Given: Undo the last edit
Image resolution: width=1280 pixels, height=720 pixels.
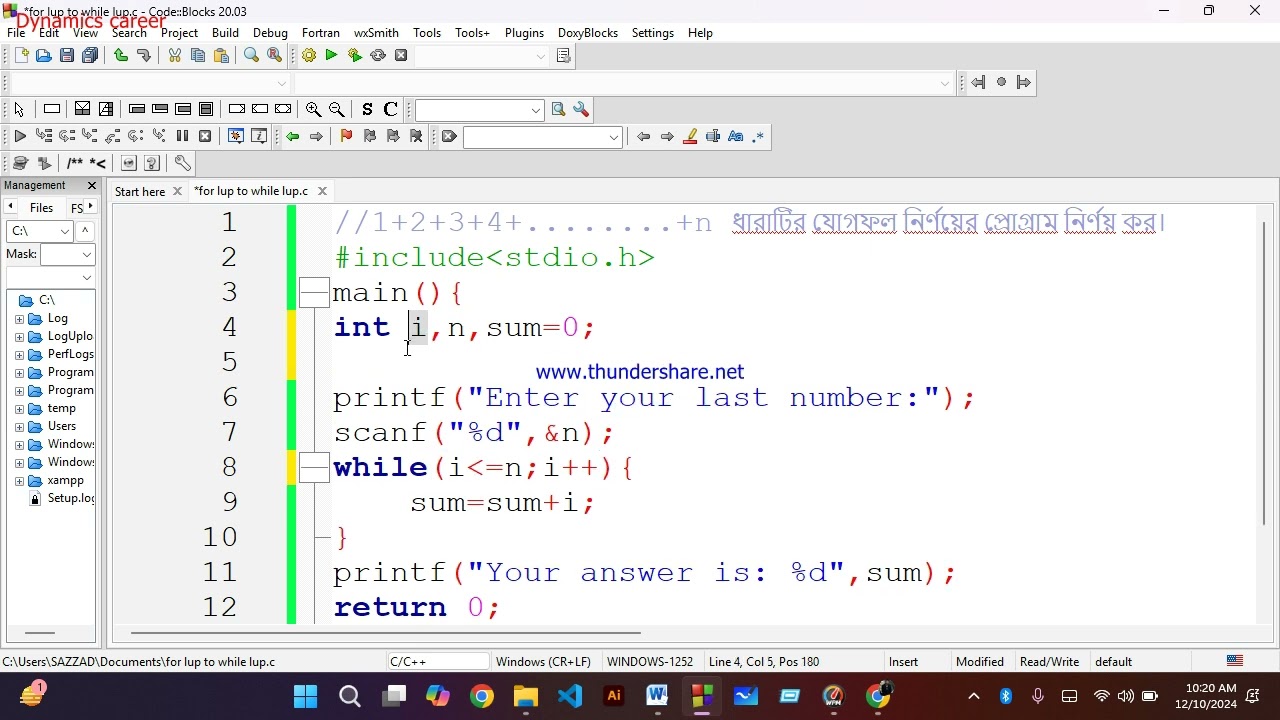Looking at the screenshot, I should (x=121, y=56).
